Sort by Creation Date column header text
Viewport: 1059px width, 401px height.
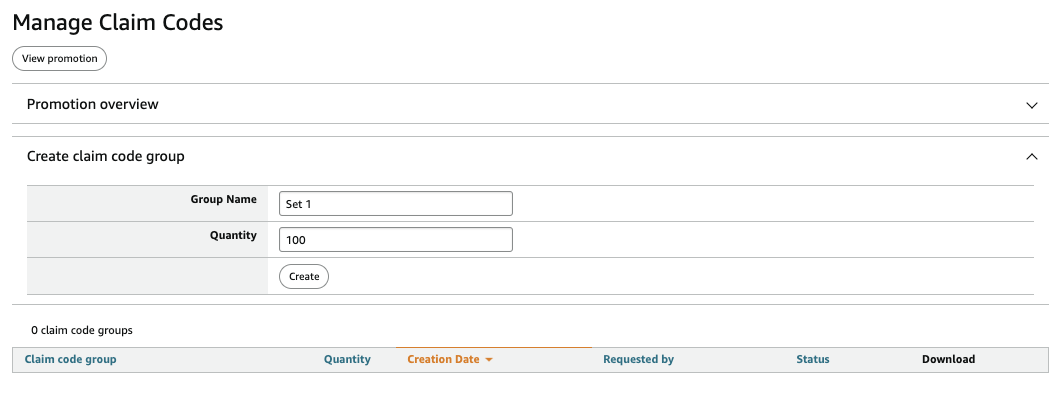(443, 359)
